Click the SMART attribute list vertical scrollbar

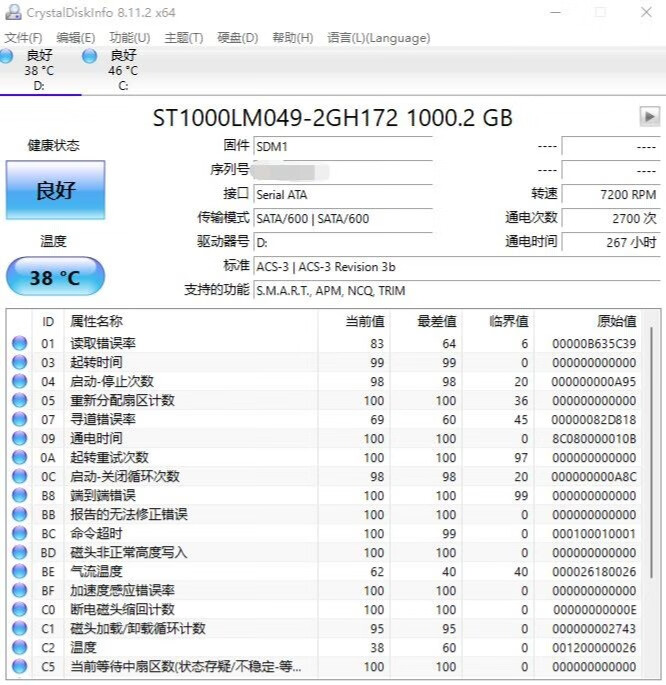click(x=652, y=494)
